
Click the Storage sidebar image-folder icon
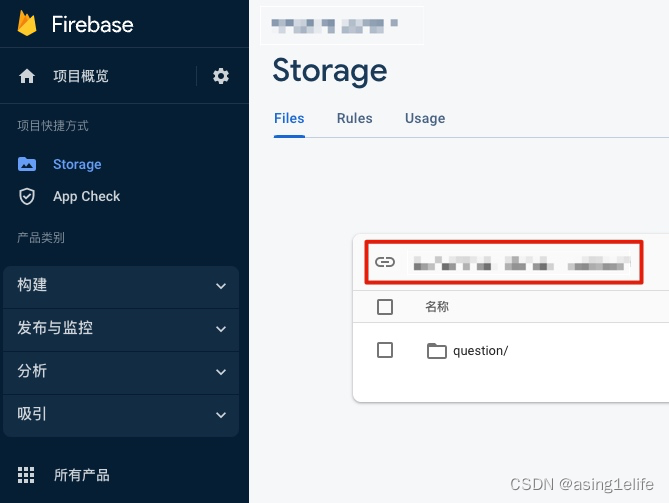[x=27, y=164]
